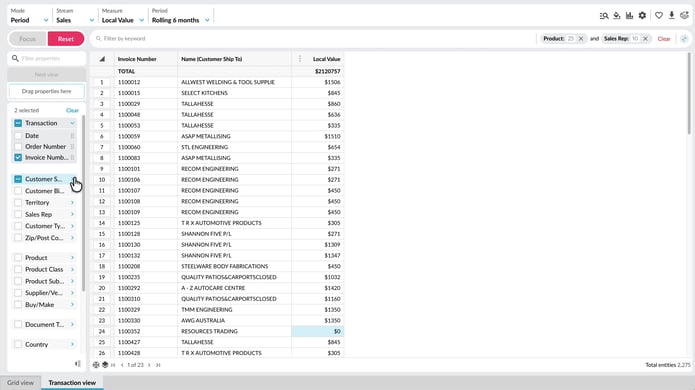The height and width of the screenshot is (390, 695).
Task: Click drag handle next to Order Number property
Action: (x=72, y=147)
